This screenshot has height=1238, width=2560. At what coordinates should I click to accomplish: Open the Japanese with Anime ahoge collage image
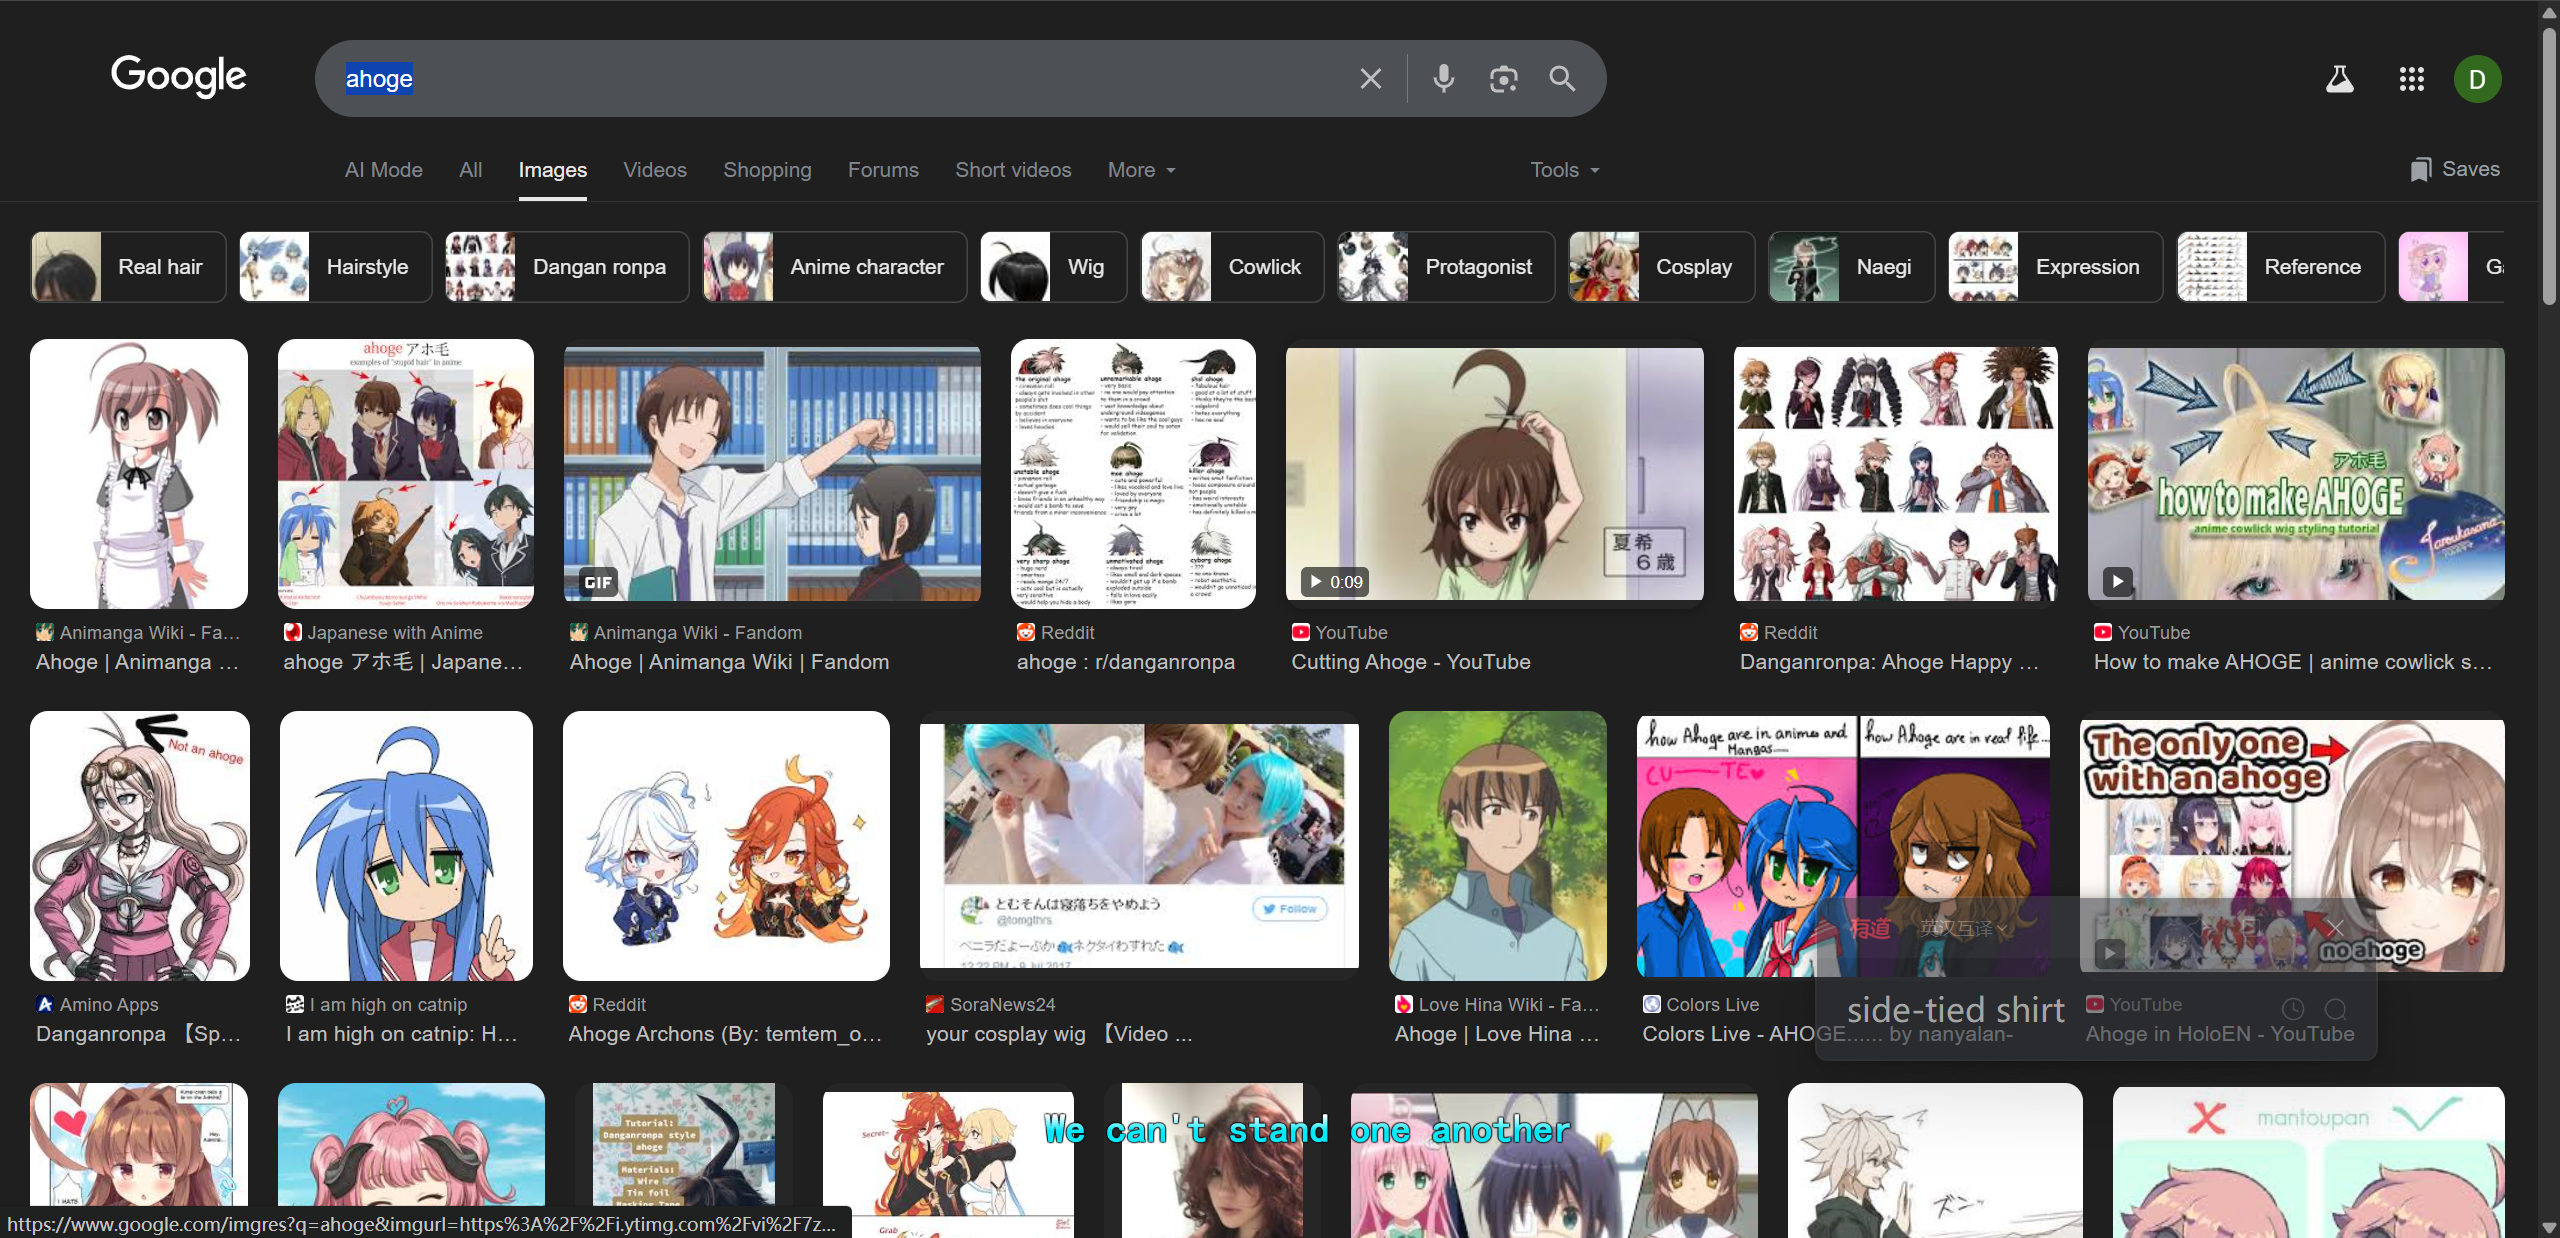pos(406,474)
